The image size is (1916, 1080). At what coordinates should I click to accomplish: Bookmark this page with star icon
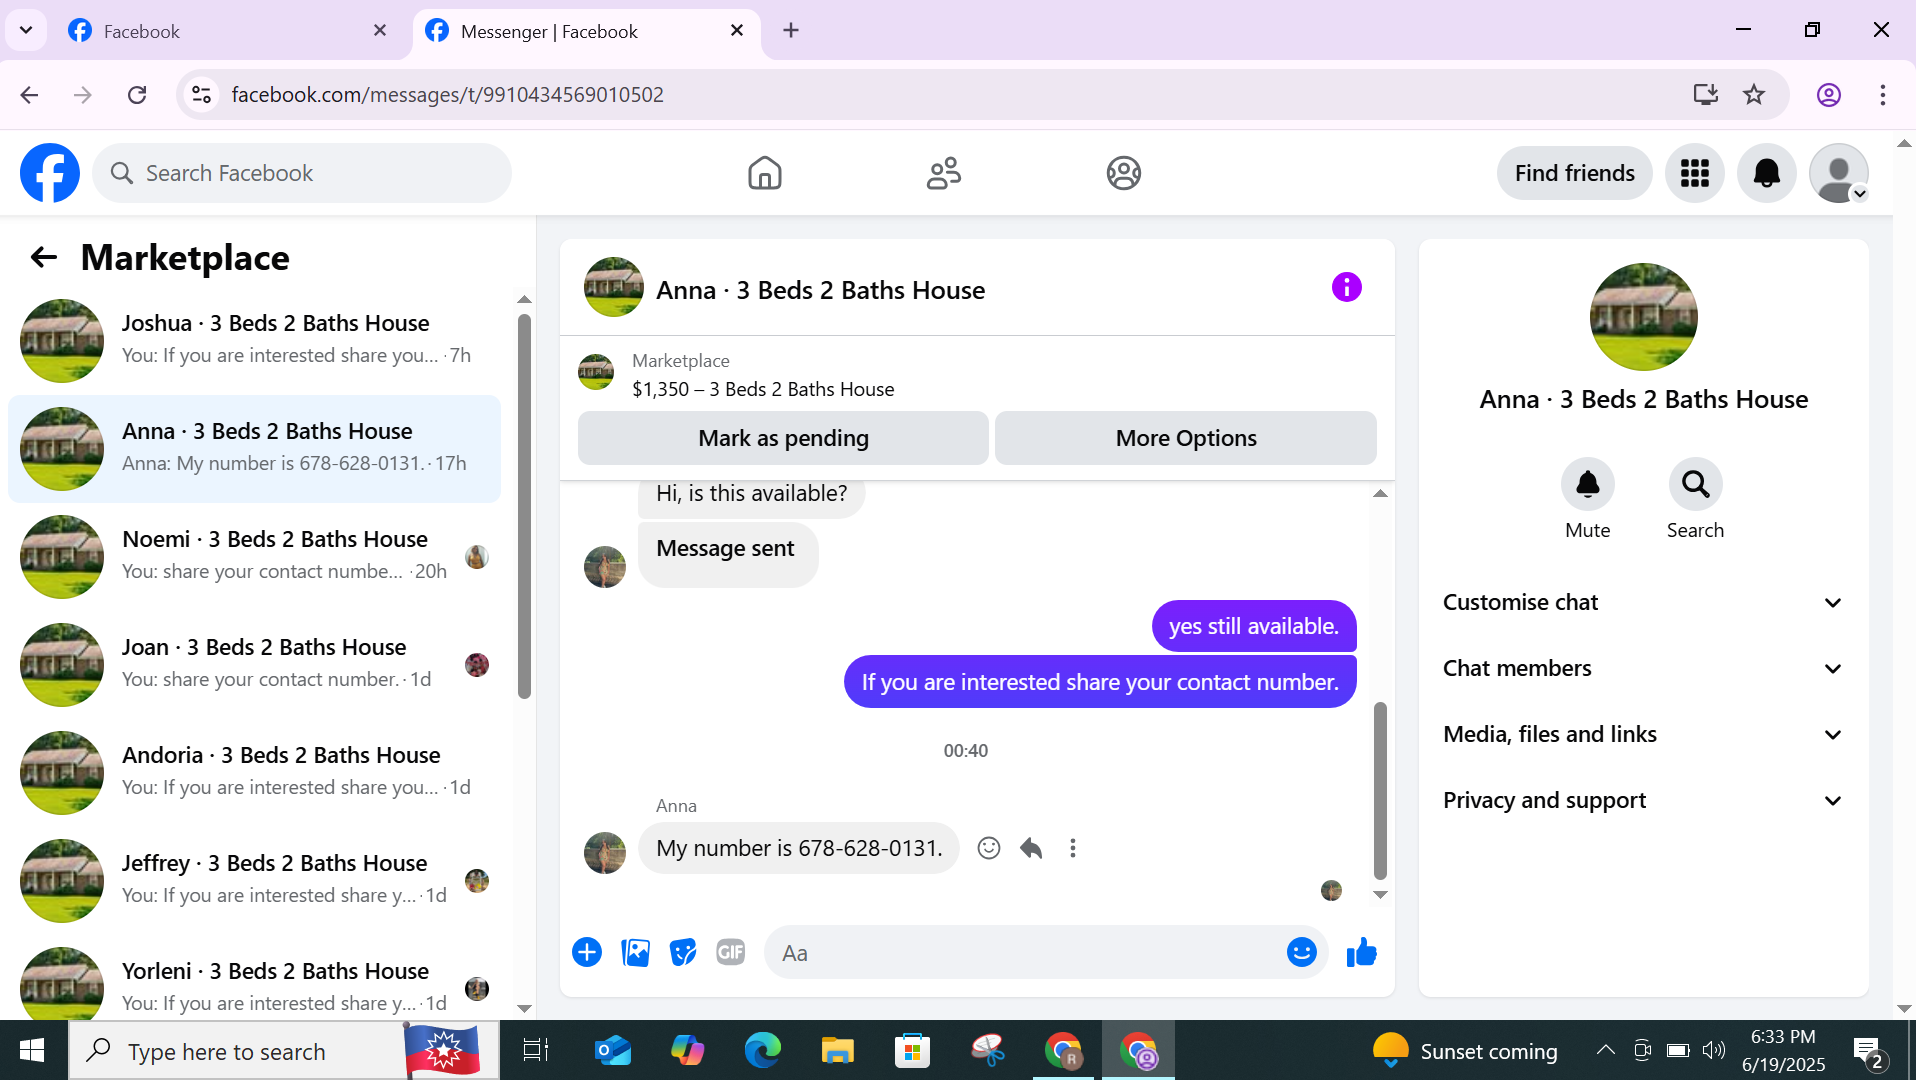point(1754,94)
